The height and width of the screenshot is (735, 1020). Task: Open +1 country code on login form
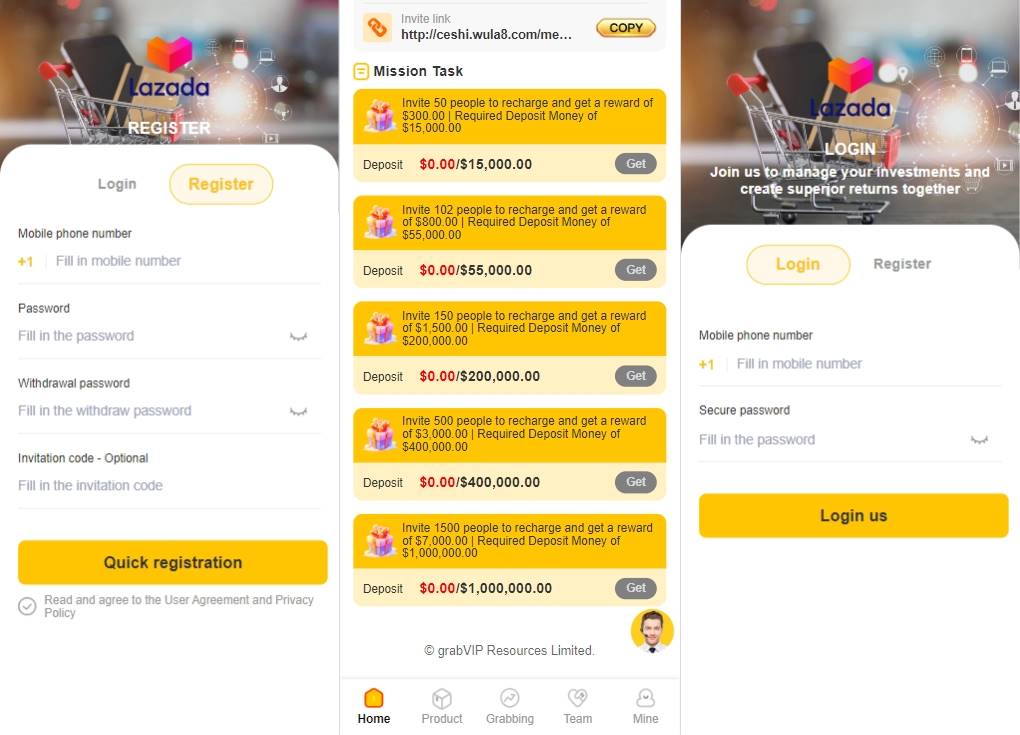click(706, 364)
